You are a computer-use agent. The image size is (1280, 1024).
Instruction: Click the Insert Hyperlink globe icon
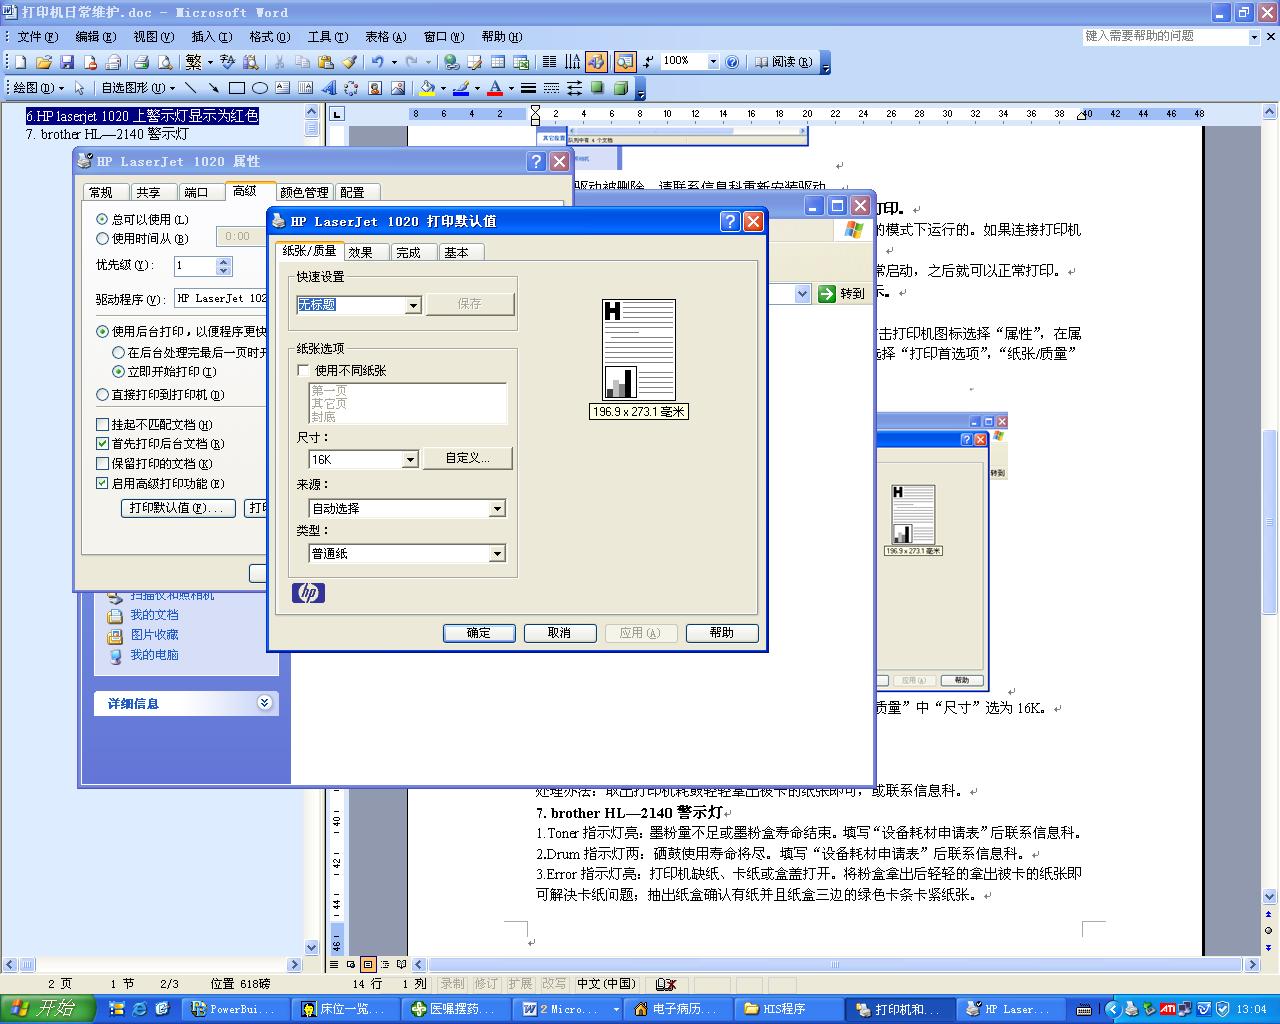[451, 62]
